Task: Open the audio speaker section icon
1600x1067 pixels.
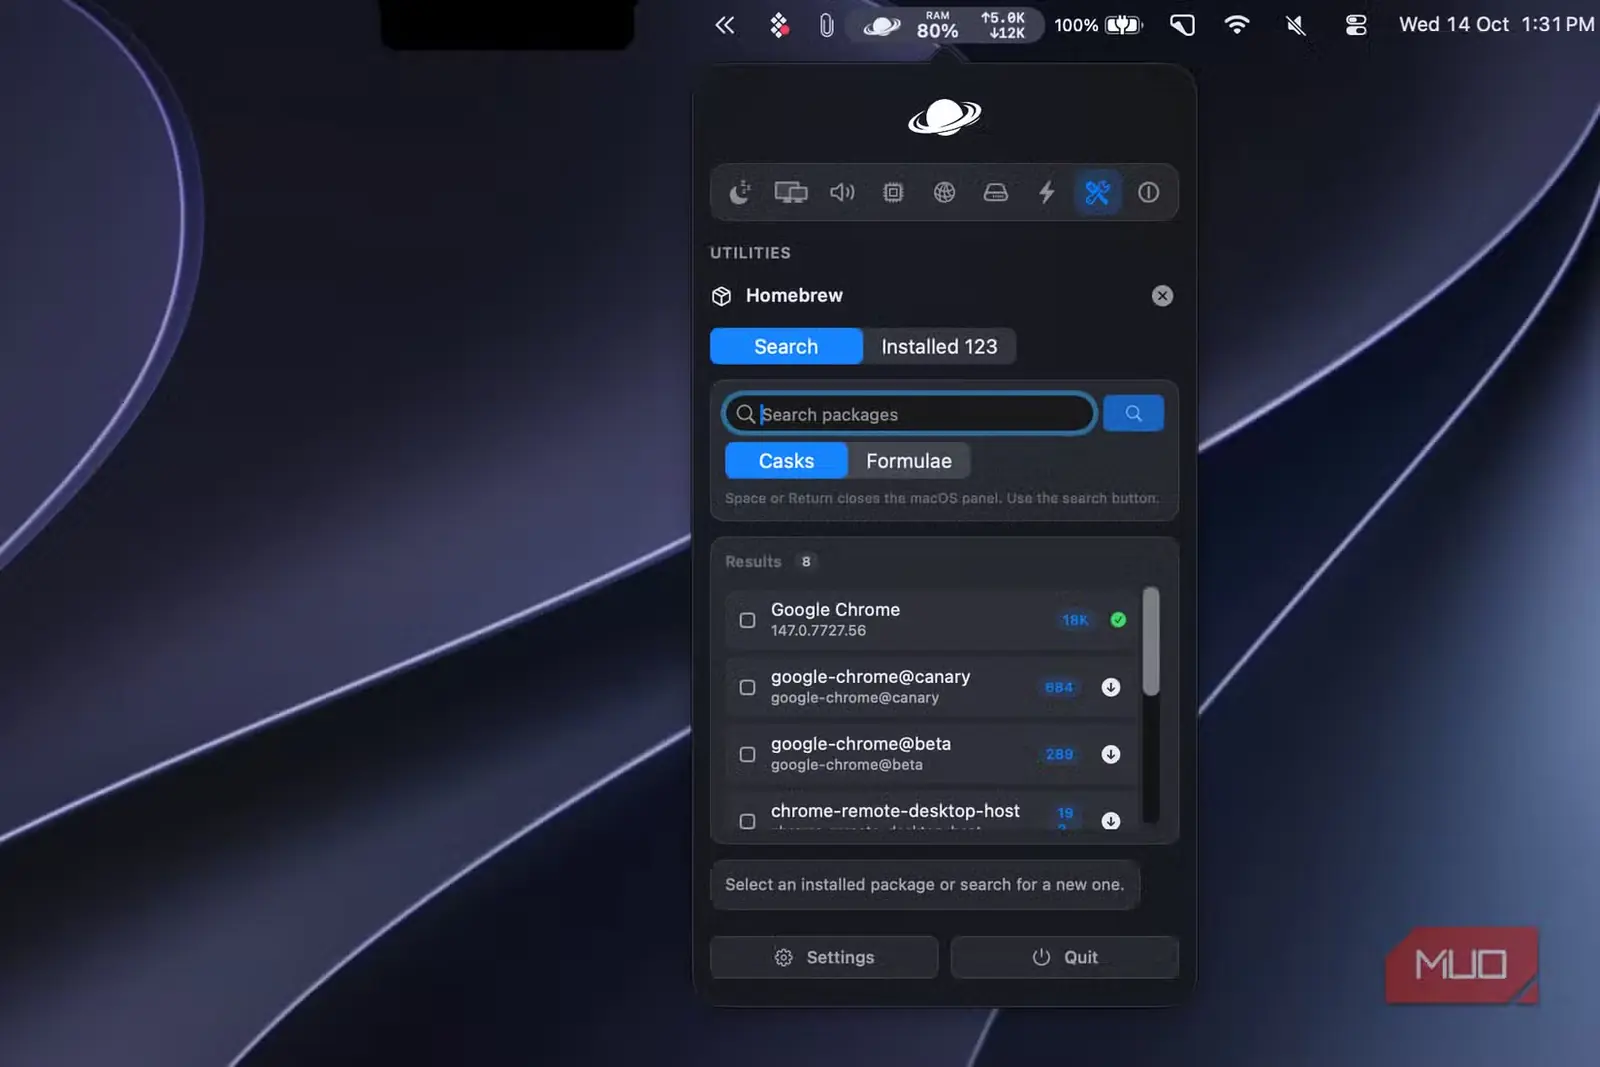Action: pos(842,192)
